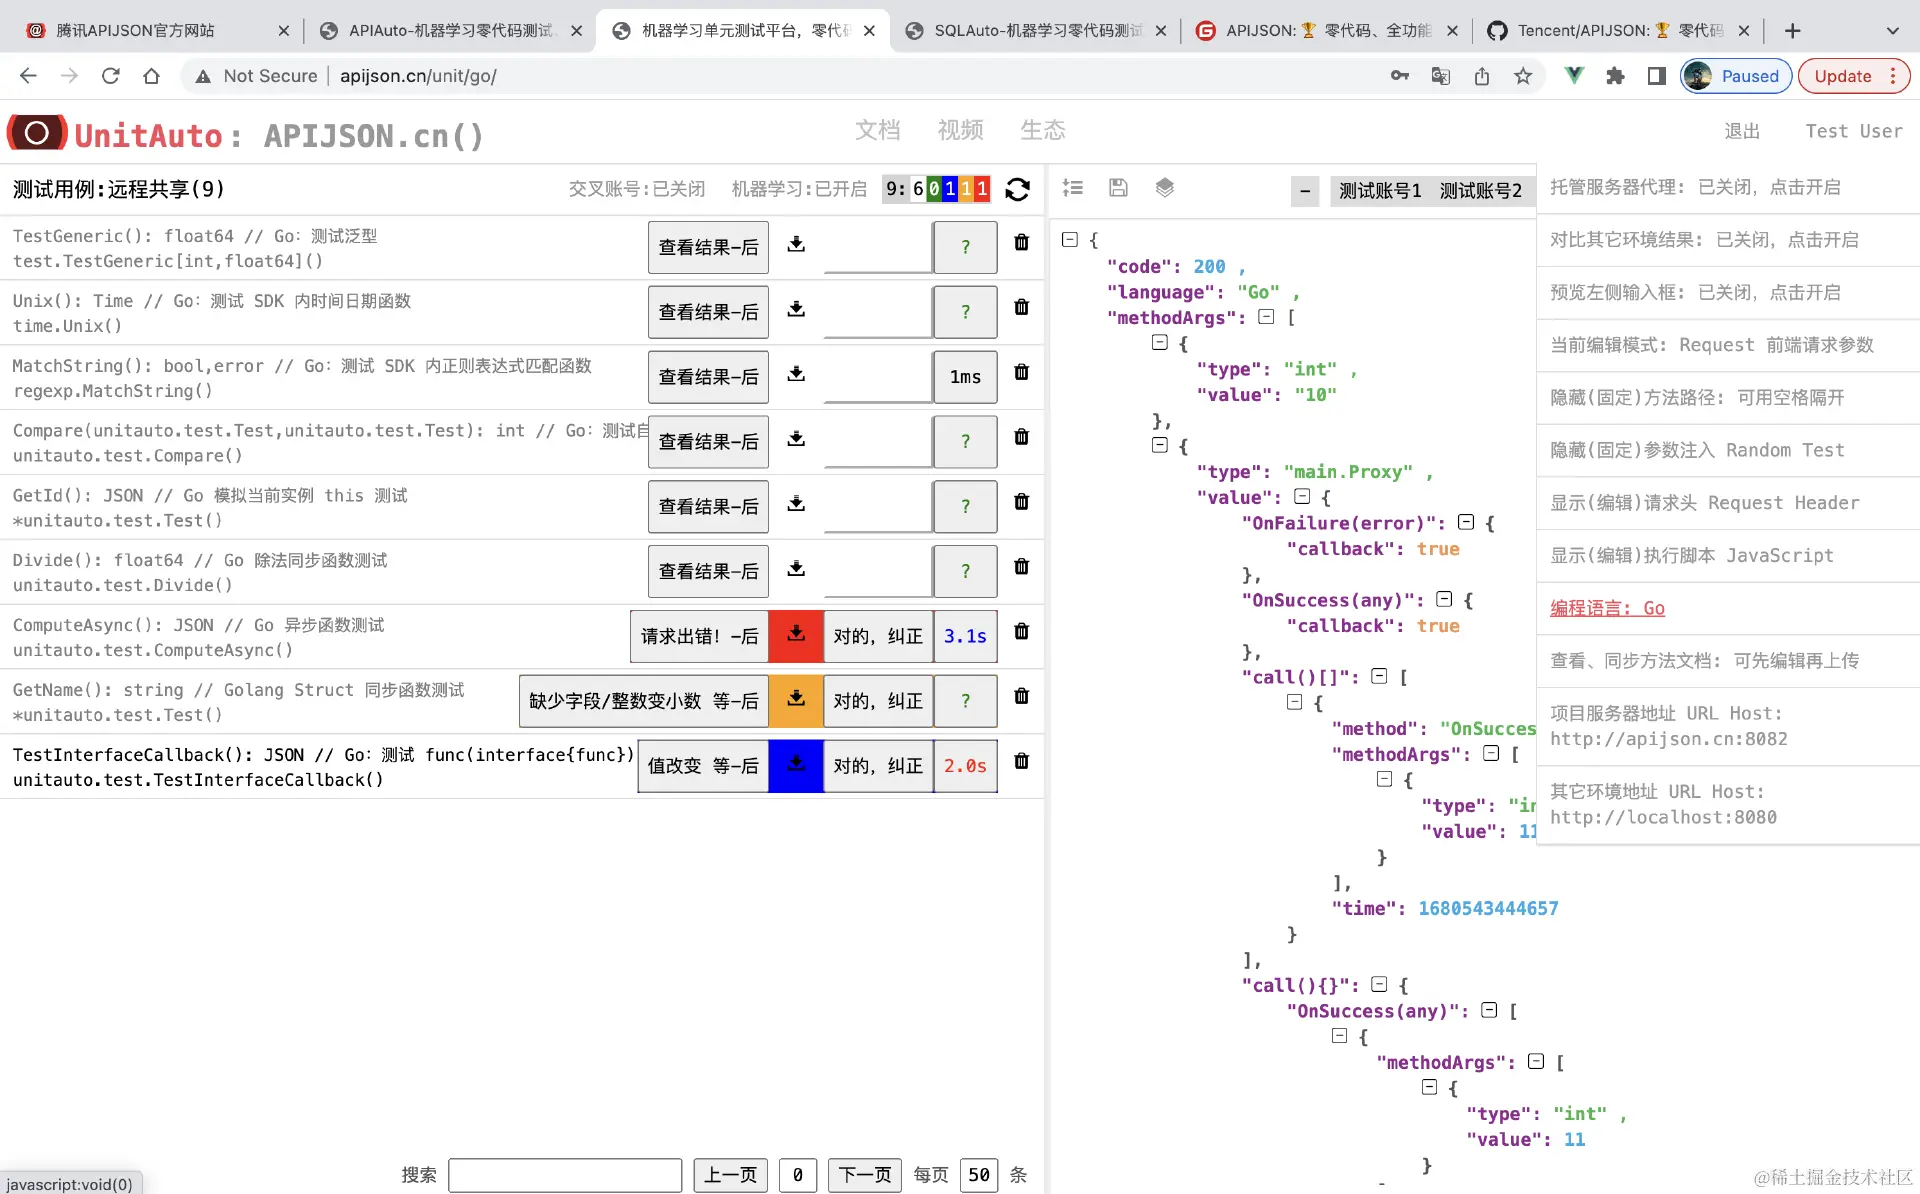Toggle 机器学习 setting in test header
Viewport: 1920px width, 1194px height.
tap(799, 189)
